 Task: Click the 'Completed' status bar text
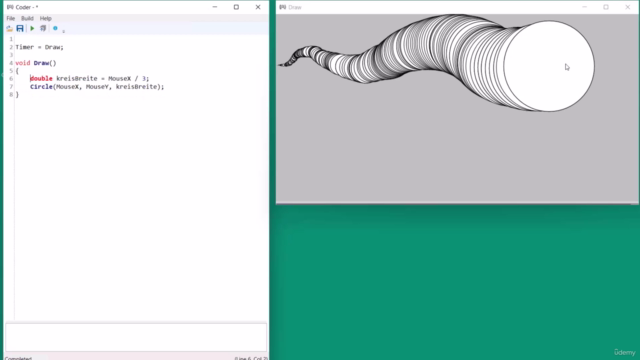[18, 358]
